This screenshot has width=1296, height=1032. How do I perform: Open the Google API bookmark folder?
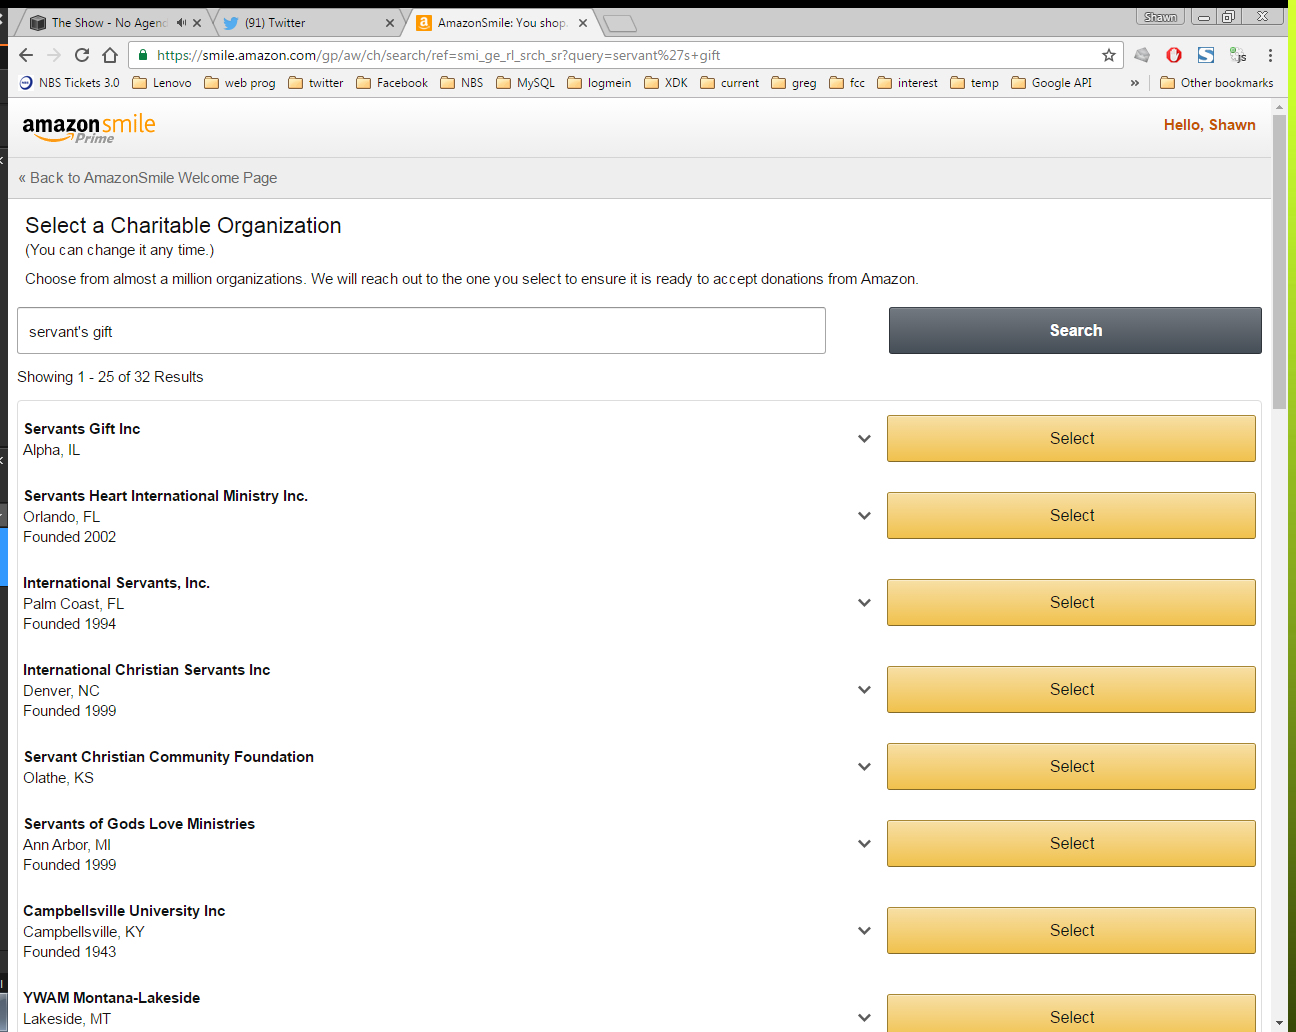1051,83
